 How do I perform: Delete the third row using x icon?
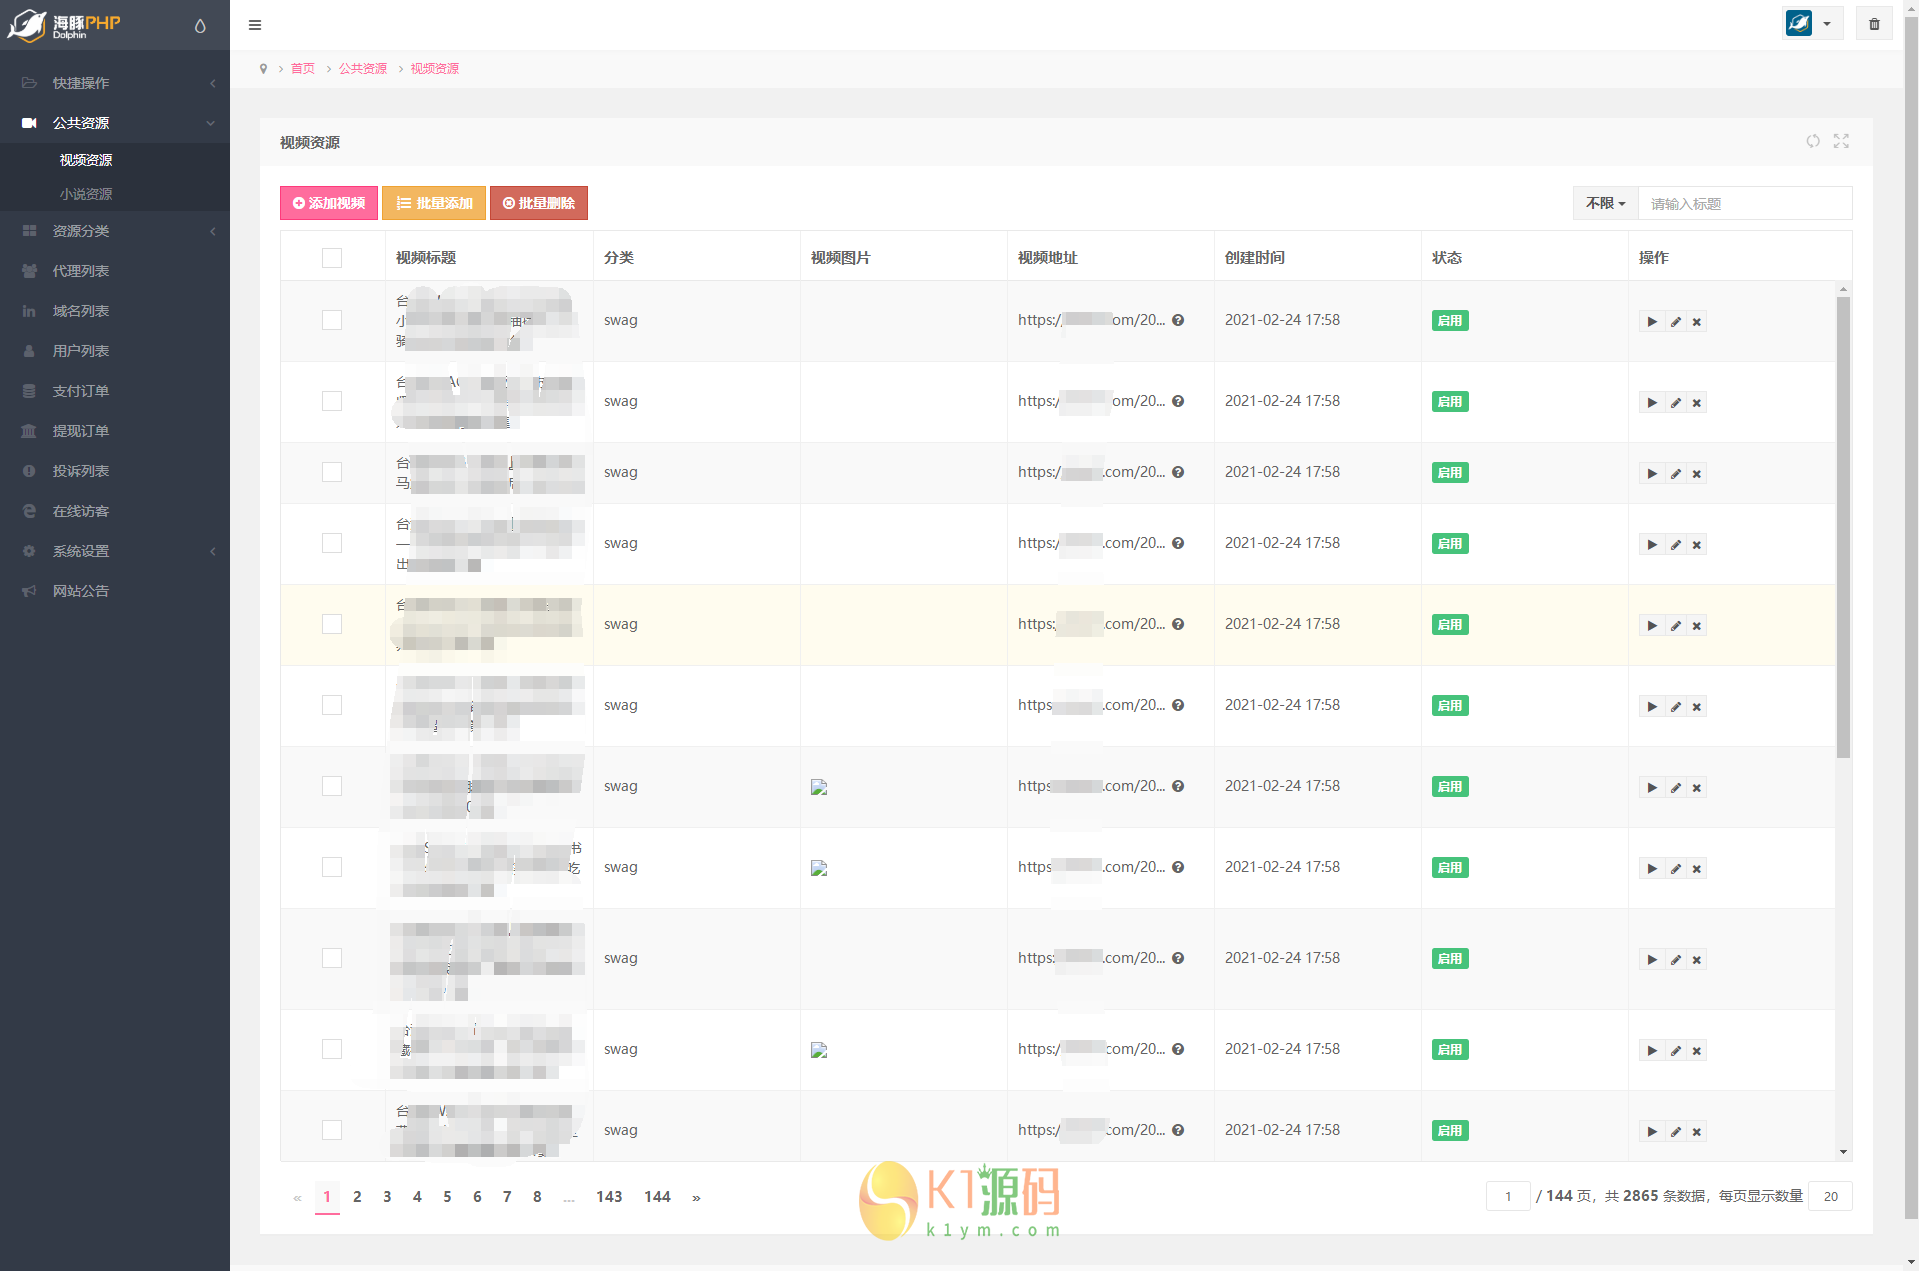click(x=1697, y=474)
